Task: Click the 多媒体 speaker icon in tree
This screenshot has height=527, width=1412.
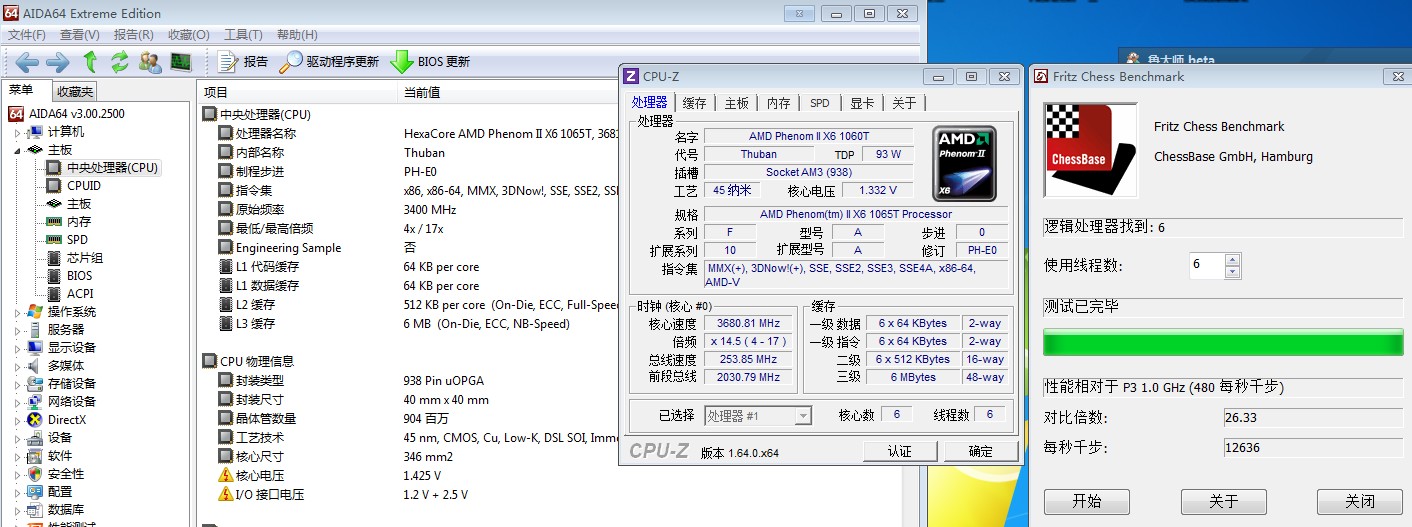Action: [x=35, y=366]
